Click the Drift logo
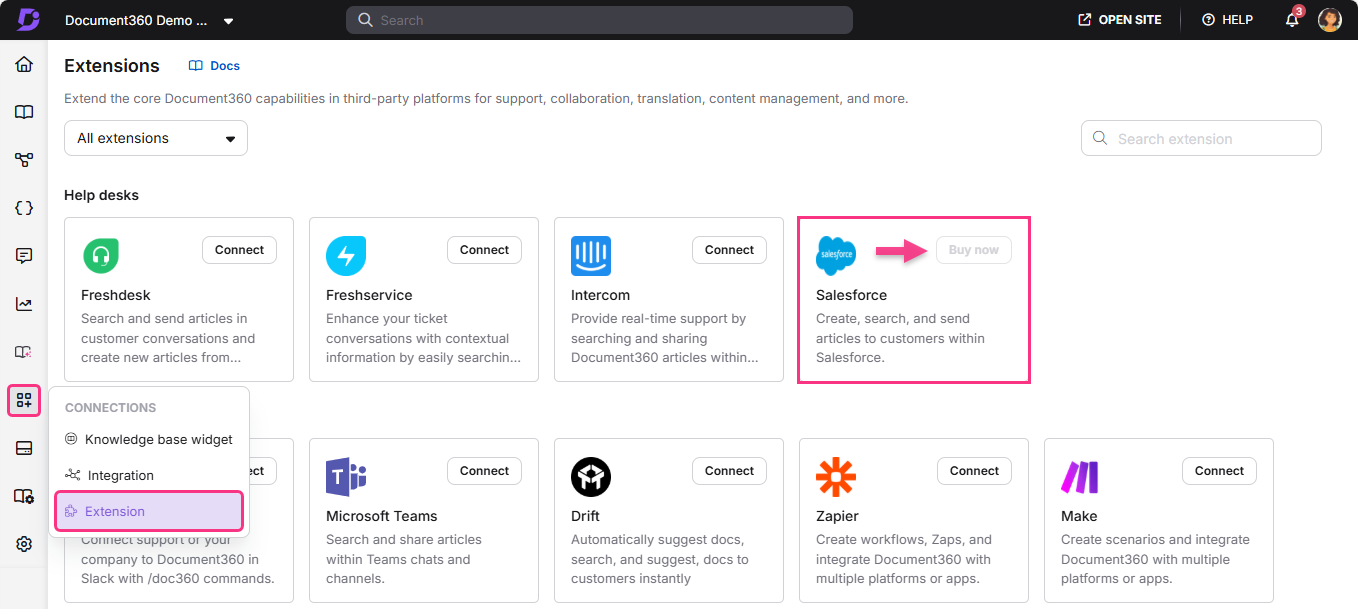 (591, 477)
